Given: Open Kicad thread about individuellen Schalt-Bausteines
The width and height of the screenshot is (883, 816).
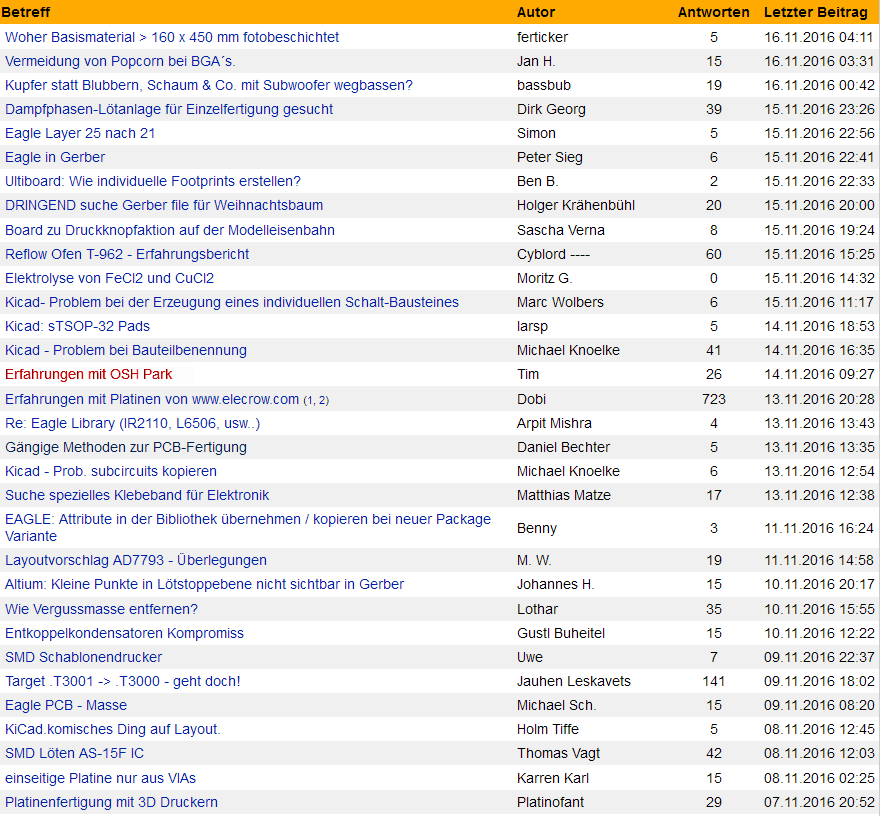Looking at the screenshot, I should 231,302.
